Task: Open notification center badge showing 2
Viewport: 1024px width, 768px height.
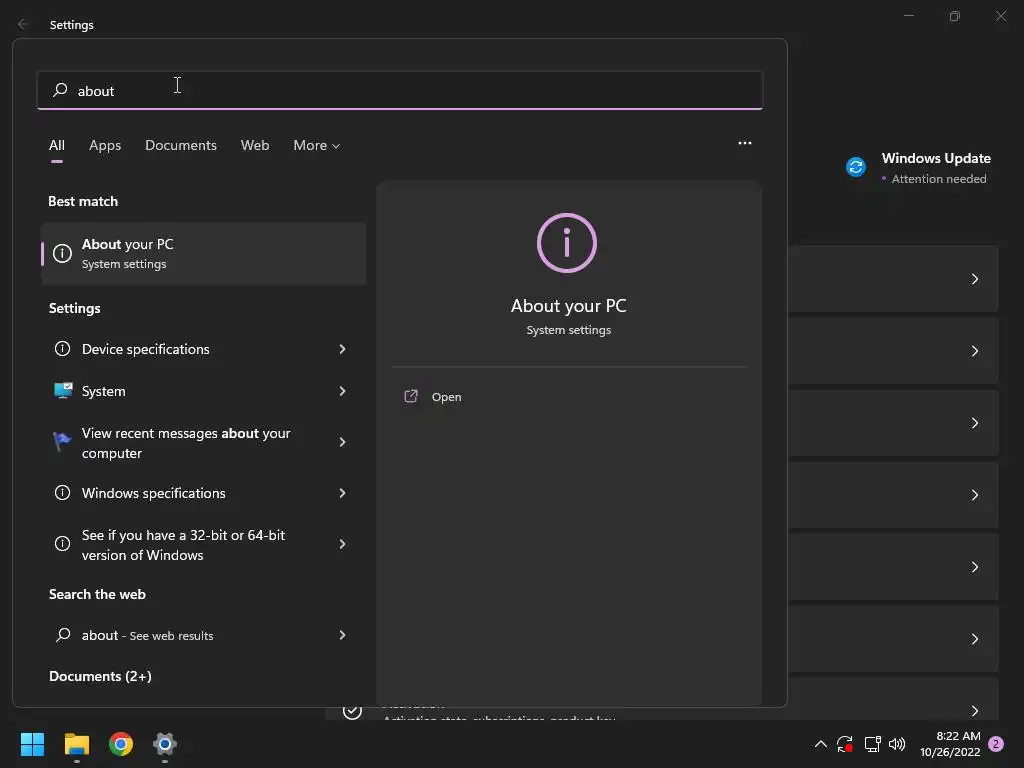Action: point(996,744)
